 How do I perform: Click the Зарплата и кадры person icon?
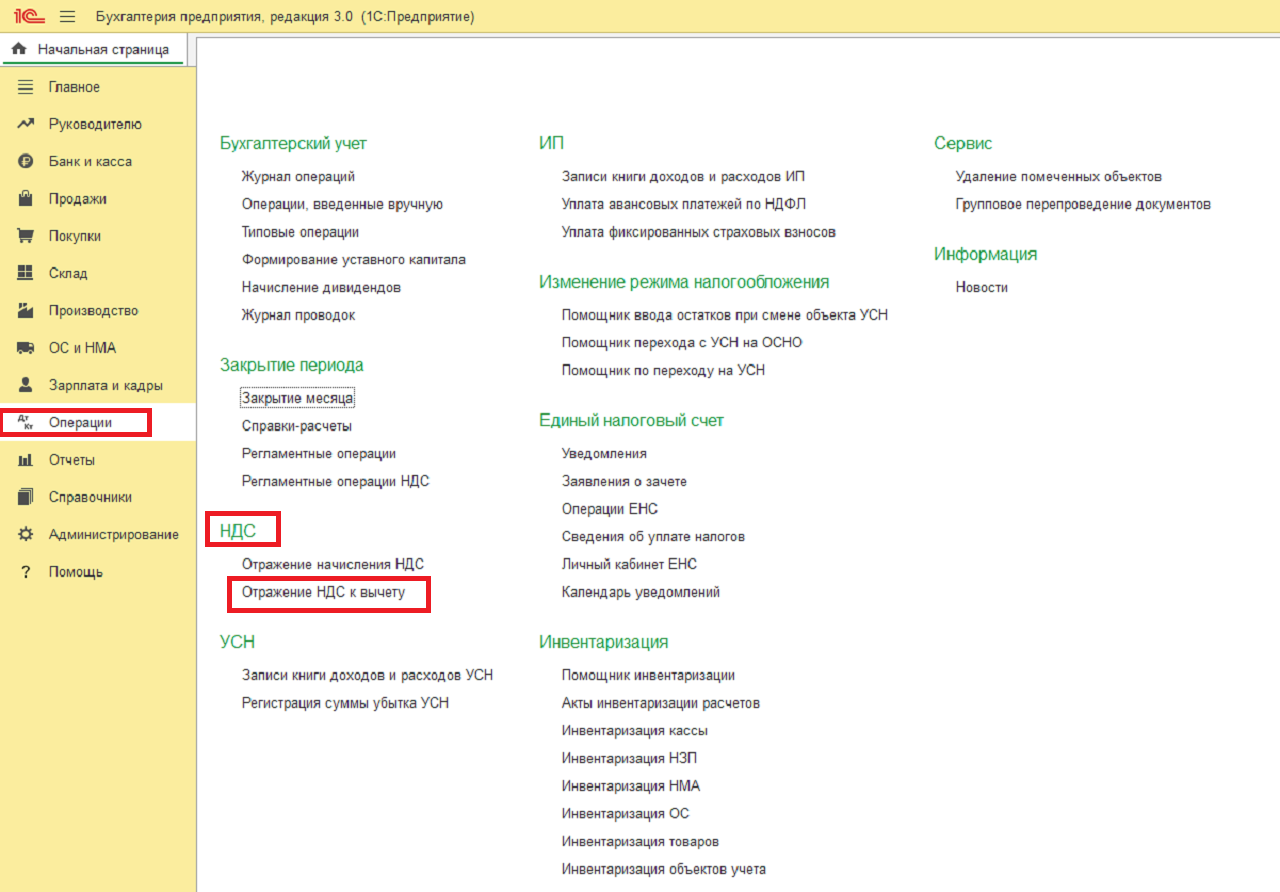26,385
